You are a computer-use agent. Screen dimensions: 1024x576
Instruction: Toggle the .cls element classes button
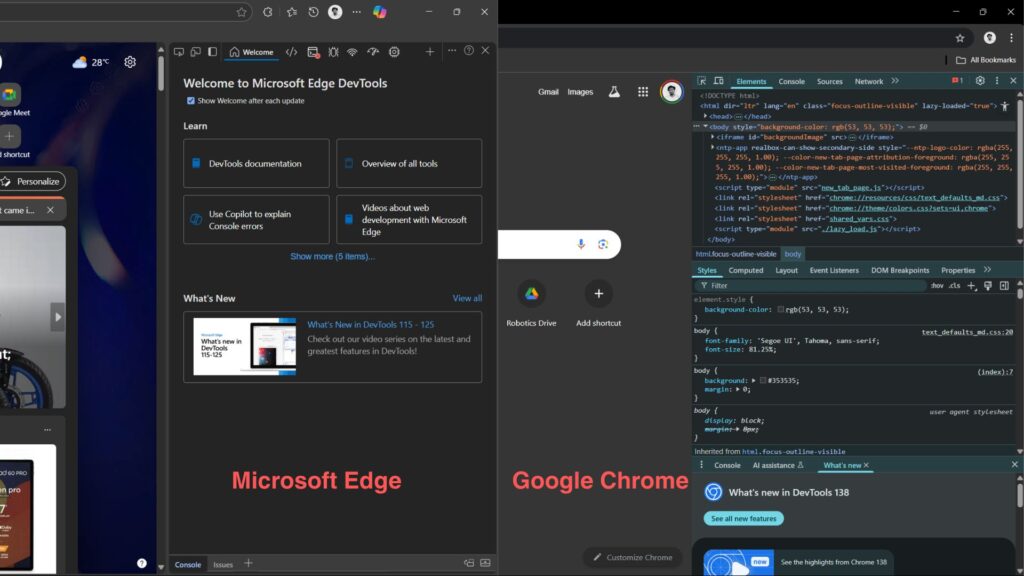(954, 286)
